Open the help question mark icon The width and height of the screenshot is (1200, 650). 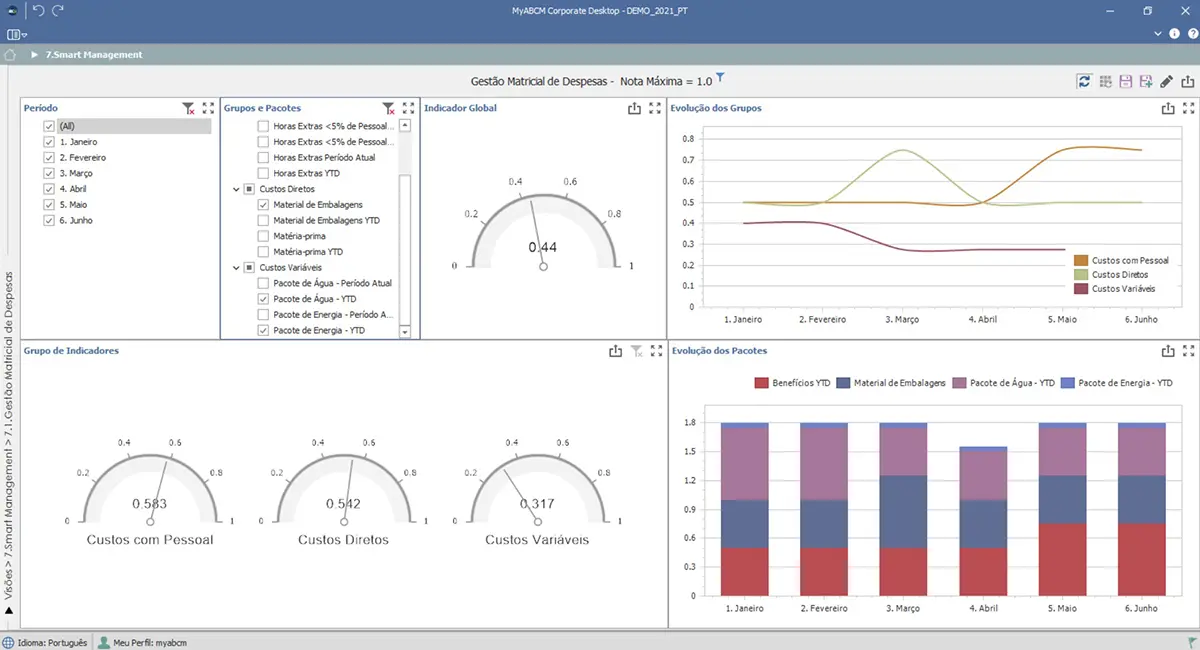pos(1192,33)
